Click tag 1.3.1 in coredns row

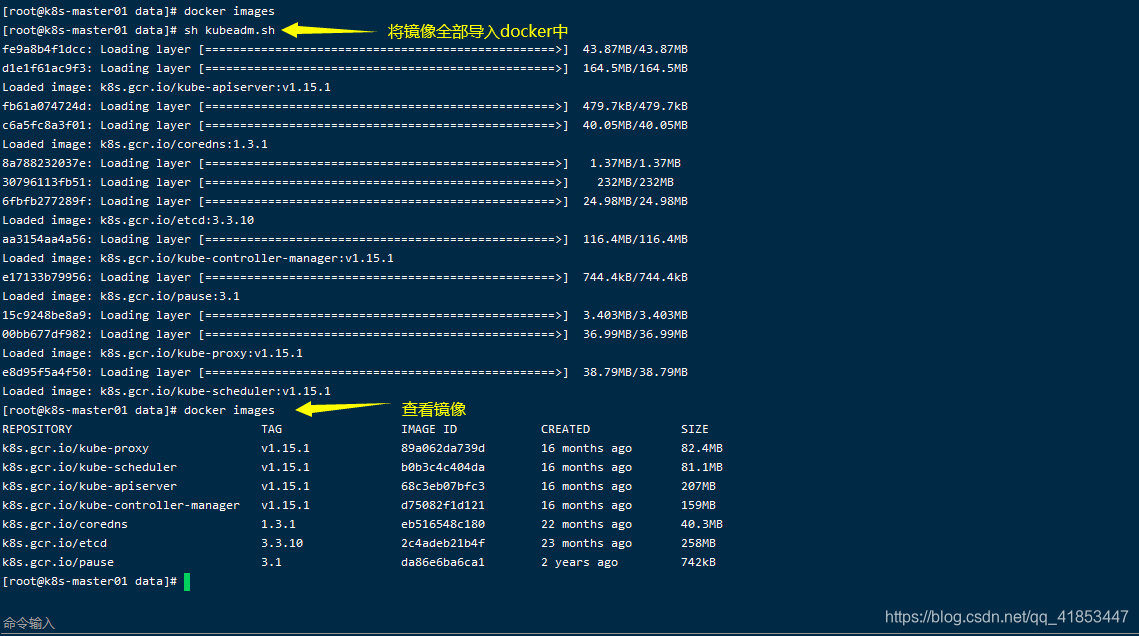(x=278, y=524)
